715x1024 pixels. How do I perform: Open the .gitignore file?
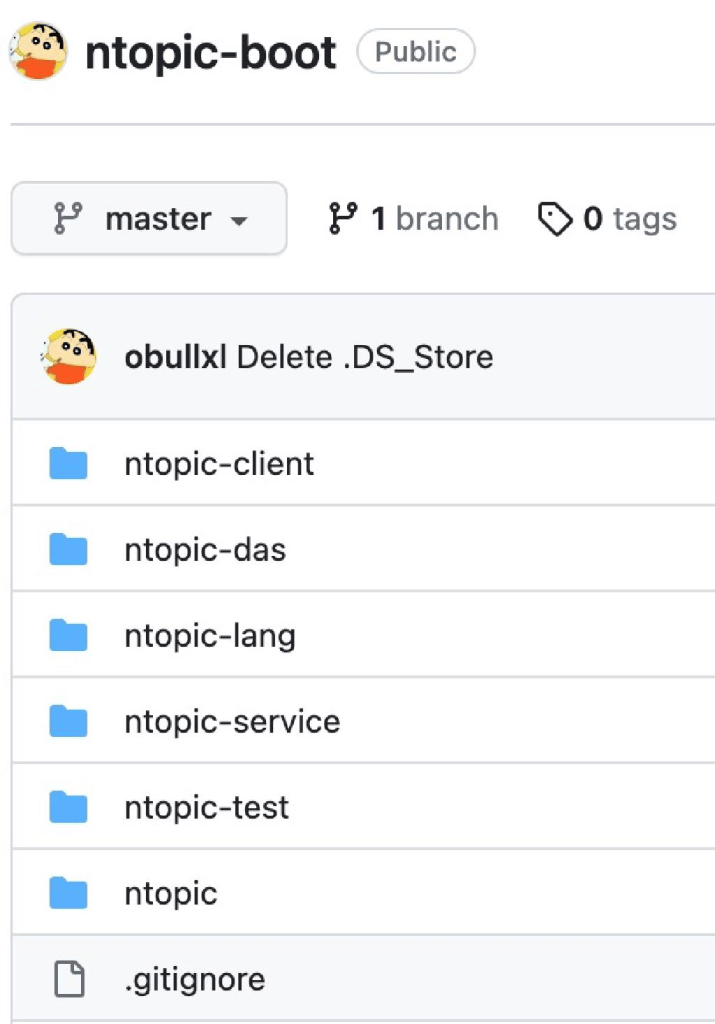click(195, 979)
